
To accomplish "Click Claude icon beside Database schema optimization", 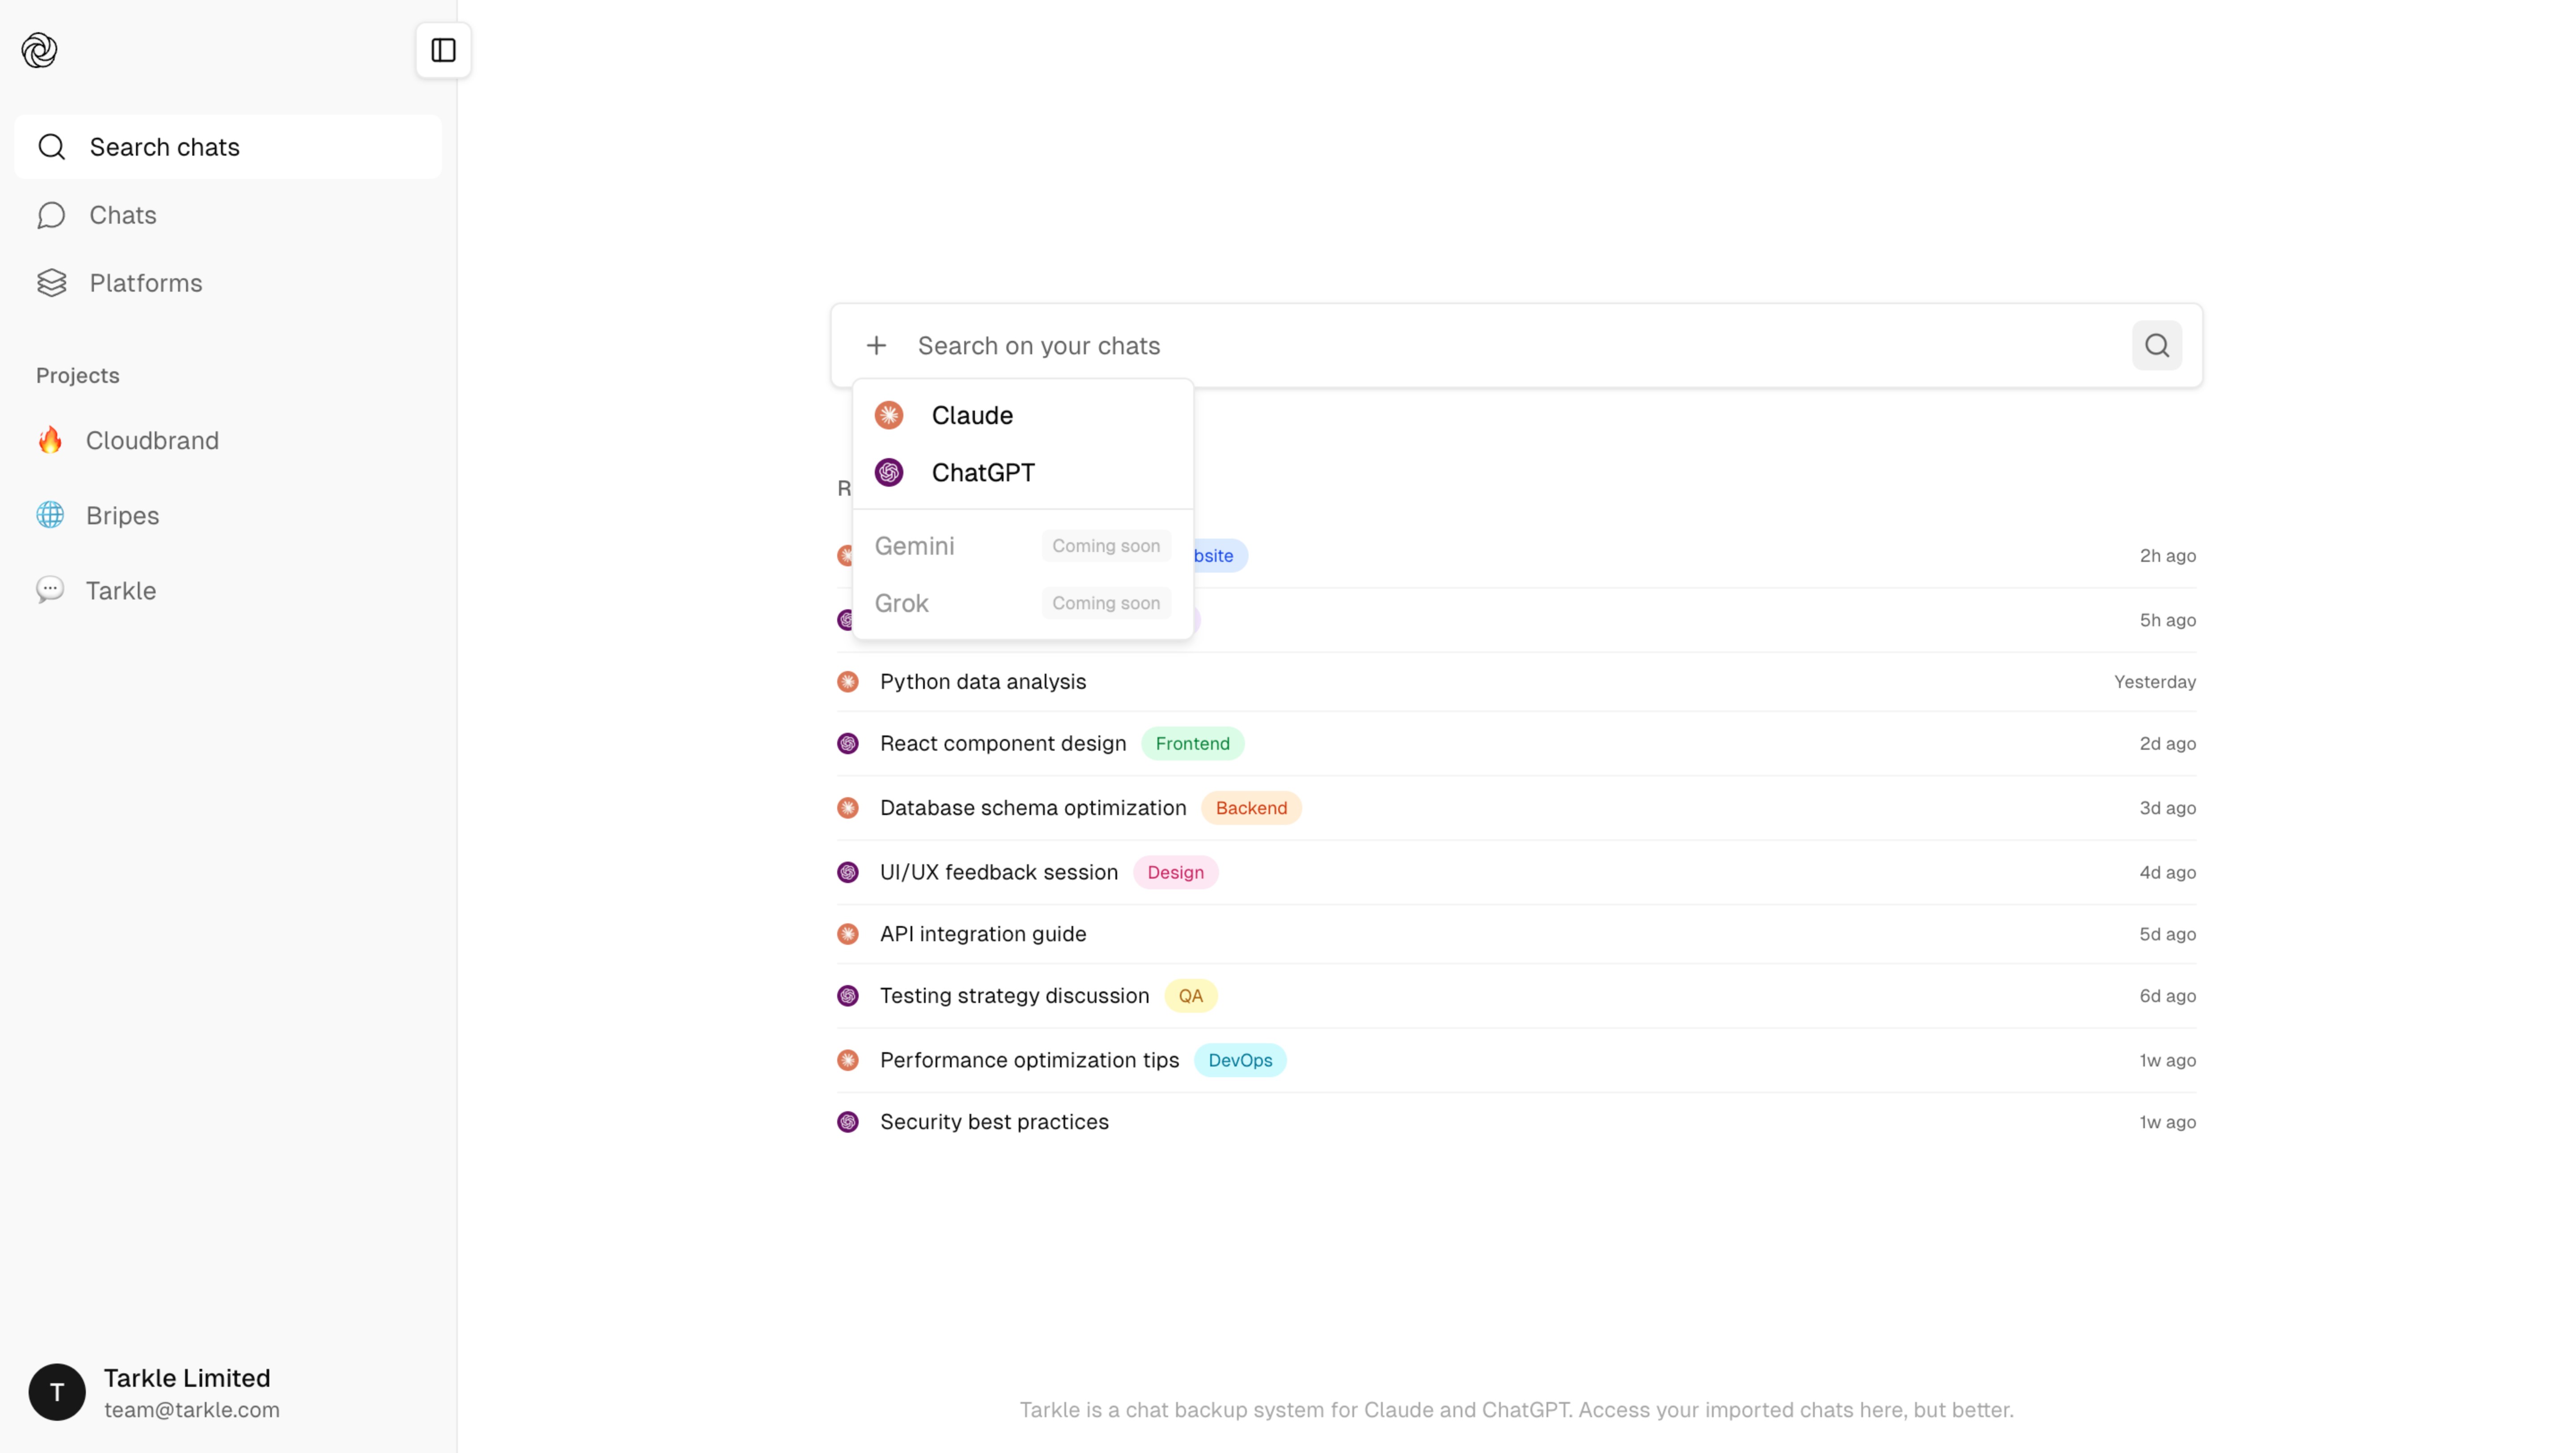I will pos(848,808).
